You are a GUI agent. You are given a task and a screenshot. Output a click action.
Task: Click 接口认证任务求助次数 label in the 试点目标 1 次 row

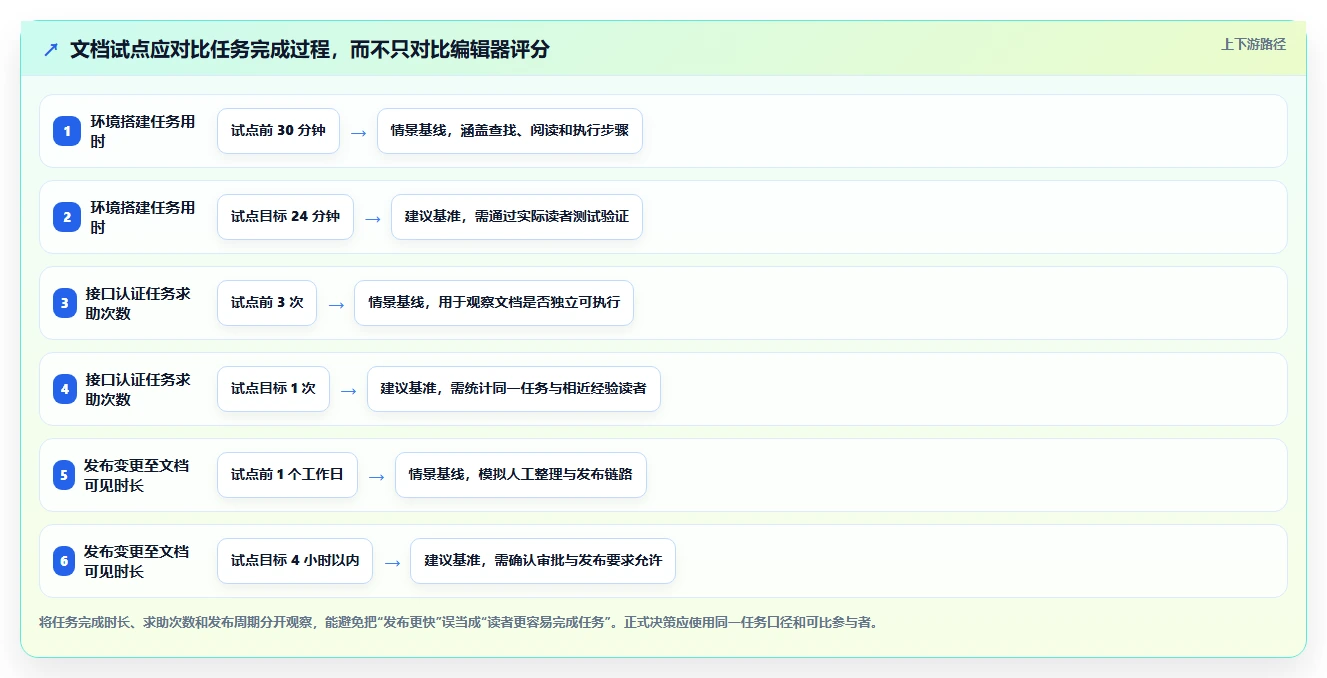pos(138,389)
